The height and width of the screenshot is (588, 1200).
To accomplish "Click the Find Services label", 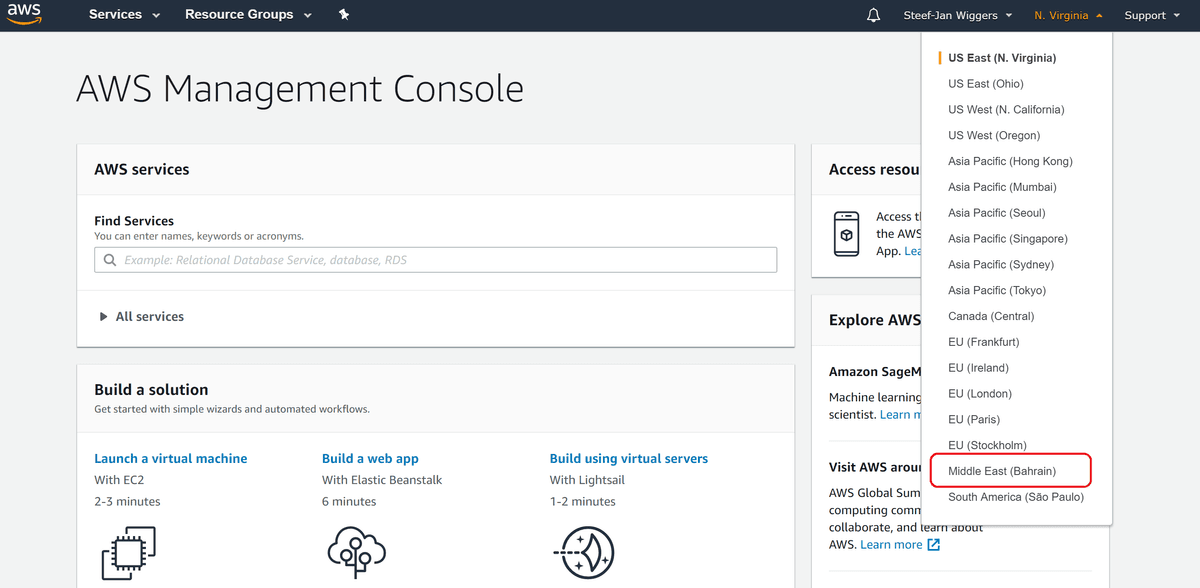I will click(x=134, y=221).
